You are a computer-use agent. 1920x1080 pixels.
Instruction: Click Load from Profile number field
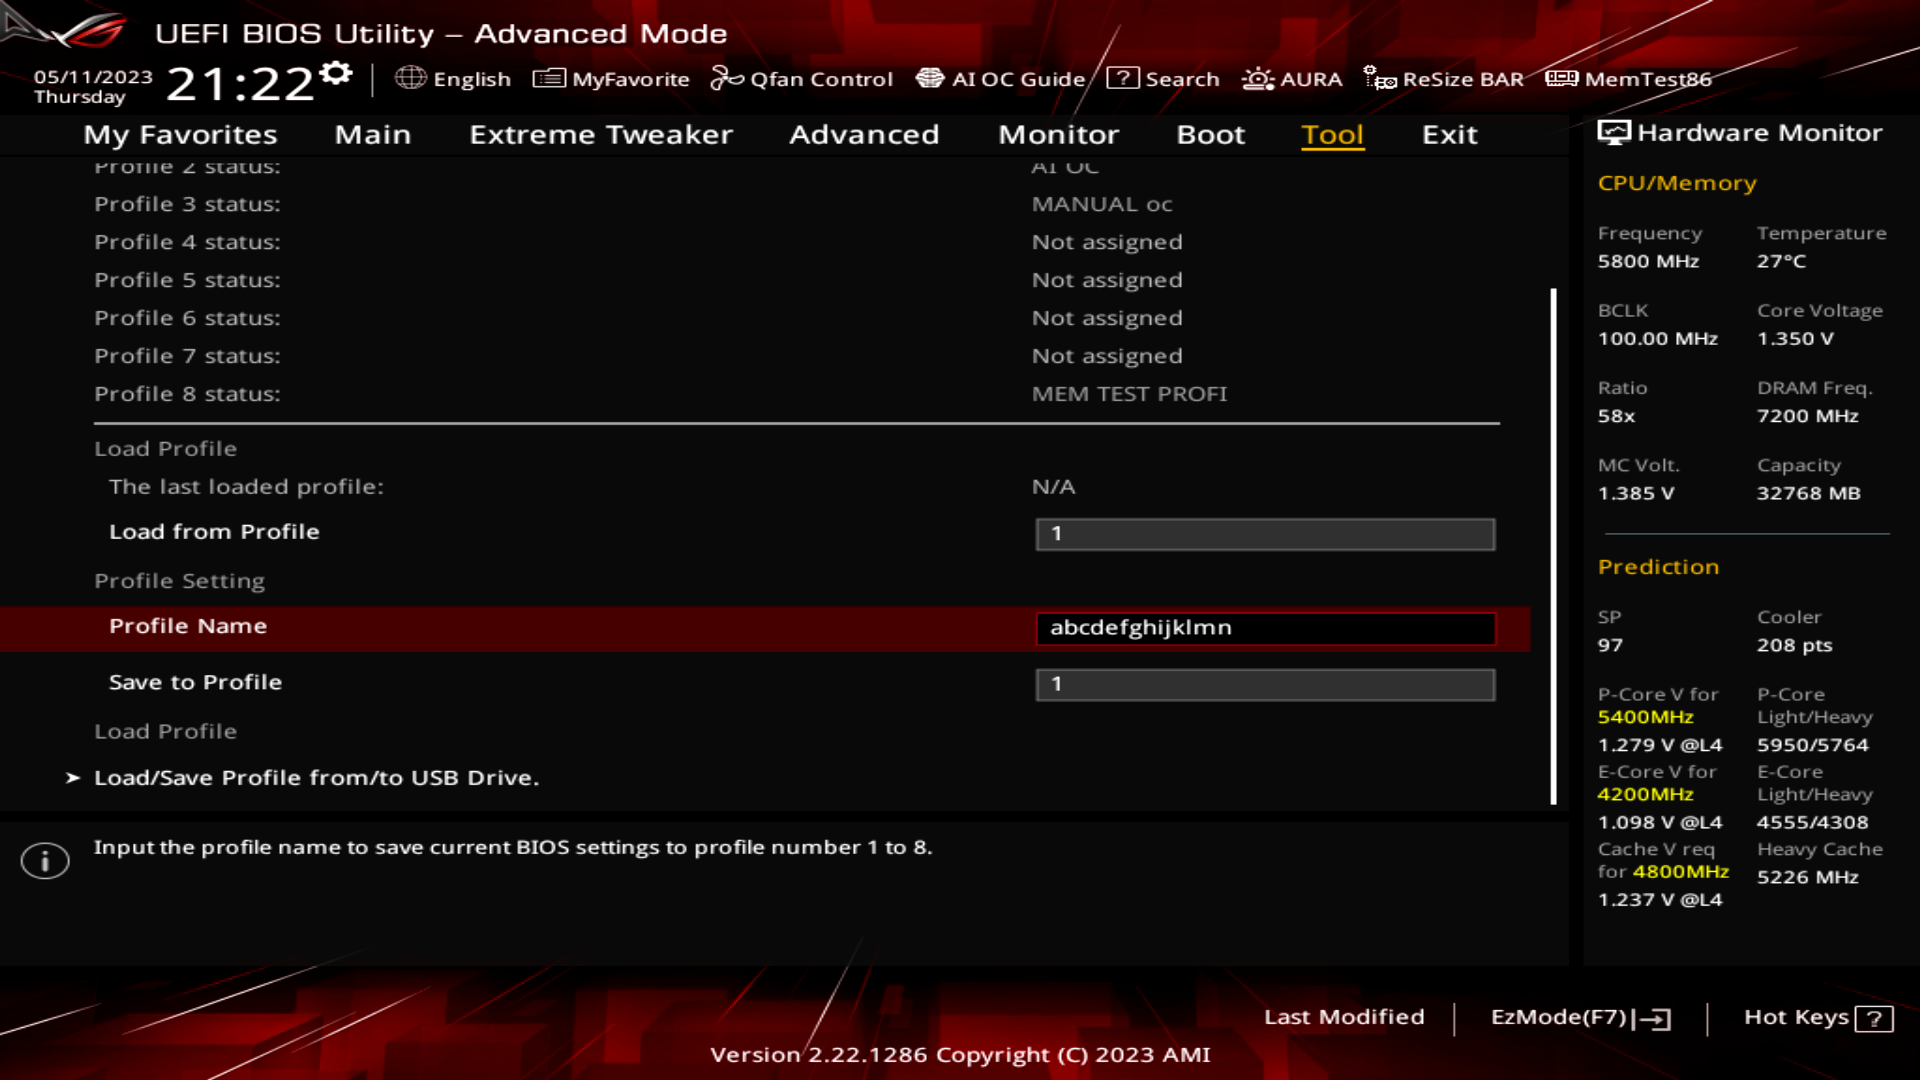[x=1265, y=534]
